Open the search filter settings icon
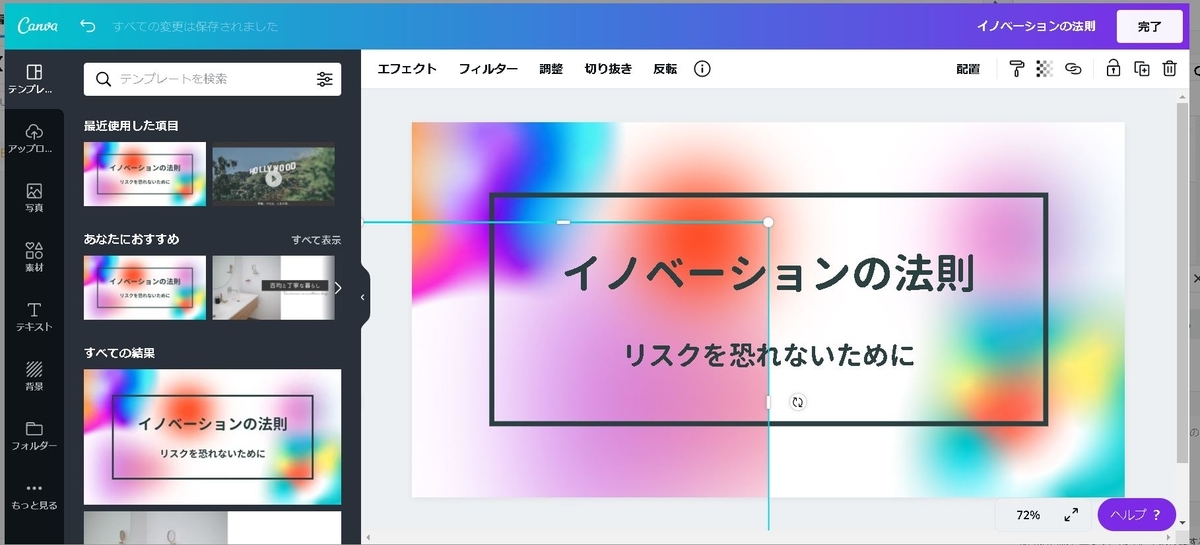Image resolution: width=1200 pixels, height=545 pixels. tap(325, 79)
